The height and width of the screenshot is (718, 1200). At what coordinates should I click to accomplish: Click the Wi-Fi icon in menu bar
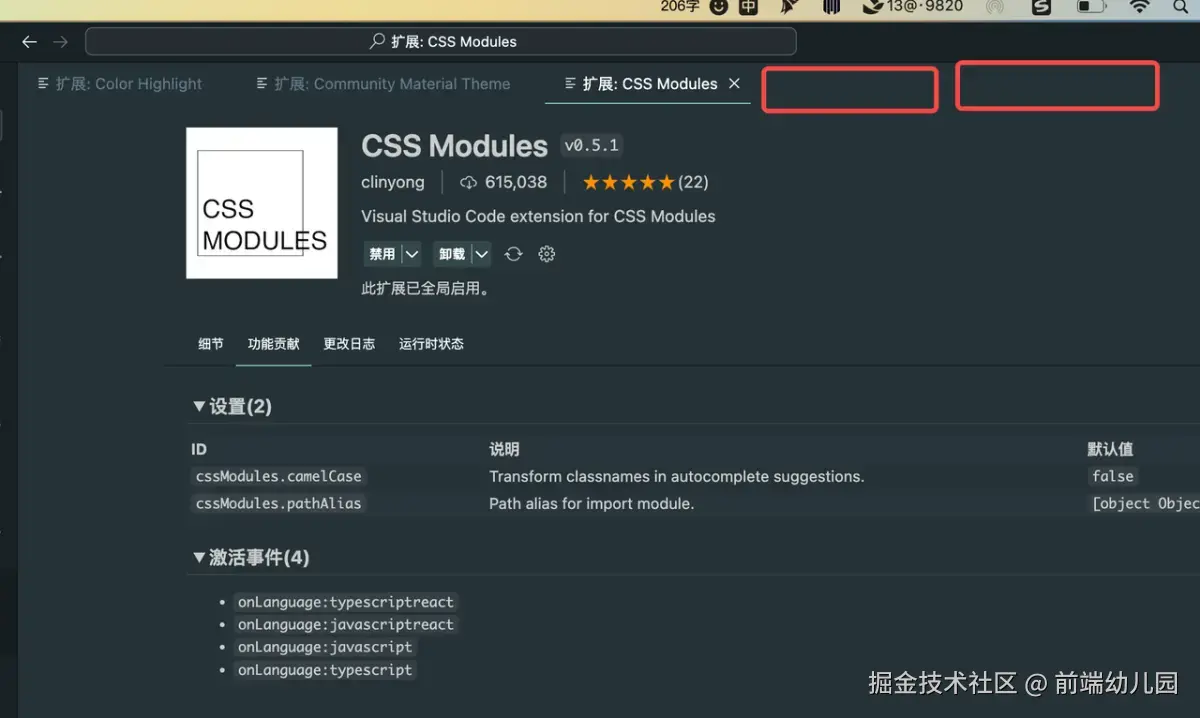(x=1140, y=7)
